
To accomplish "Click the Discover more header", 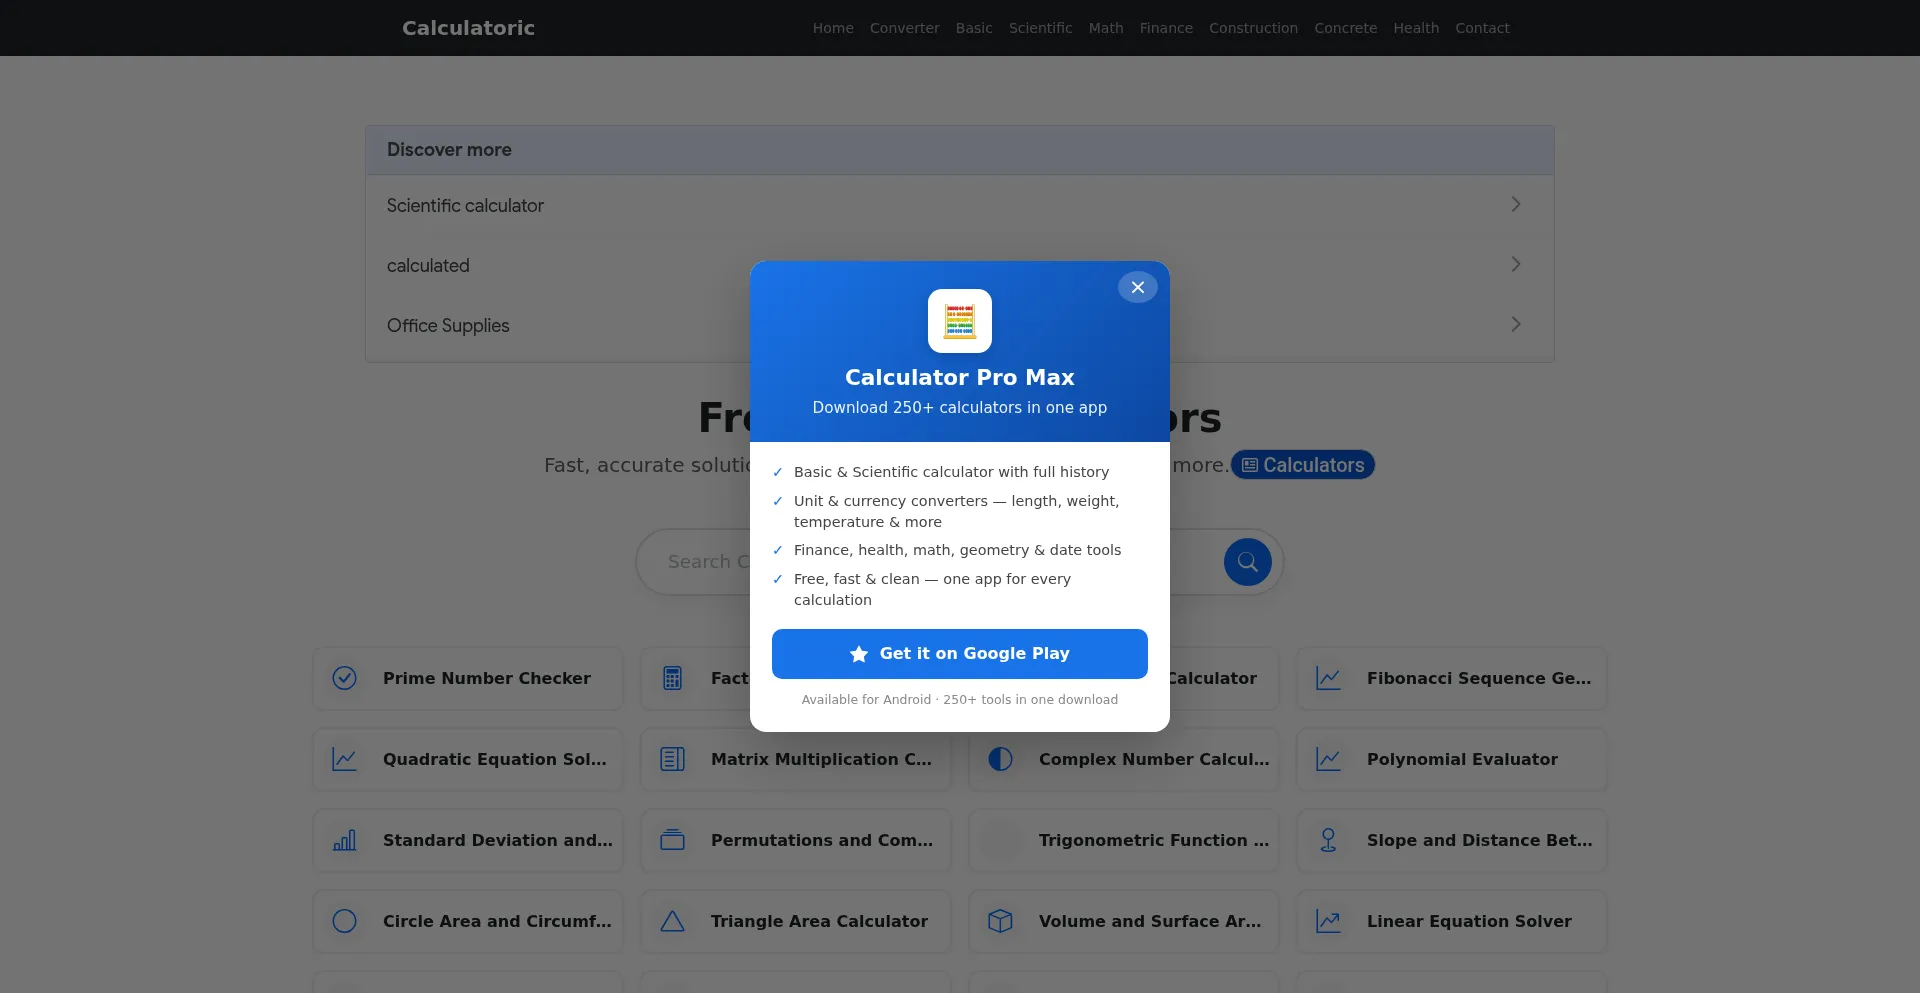I will [960, 150].
